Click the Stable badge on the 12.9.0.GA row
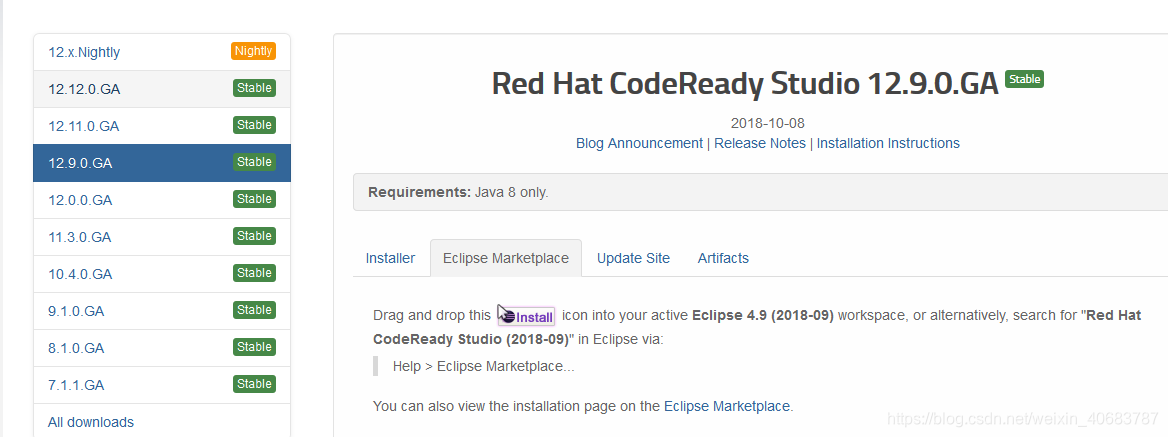Screen dimensions: 1168x437 (x=254, y=162)
